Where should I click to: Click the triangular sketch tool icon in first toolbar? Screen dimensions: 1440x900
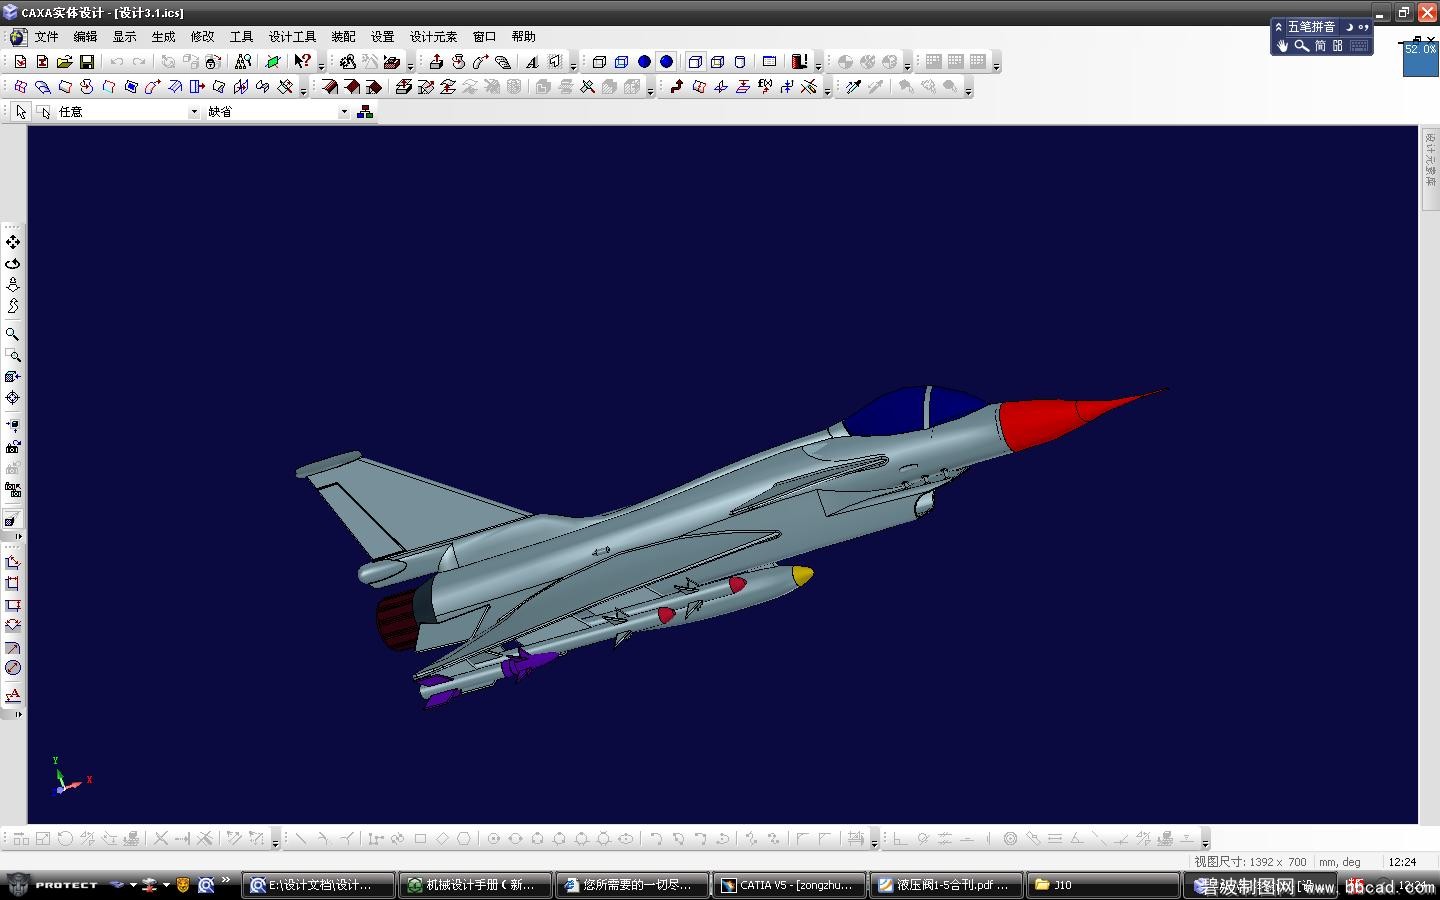pos(371,62)
